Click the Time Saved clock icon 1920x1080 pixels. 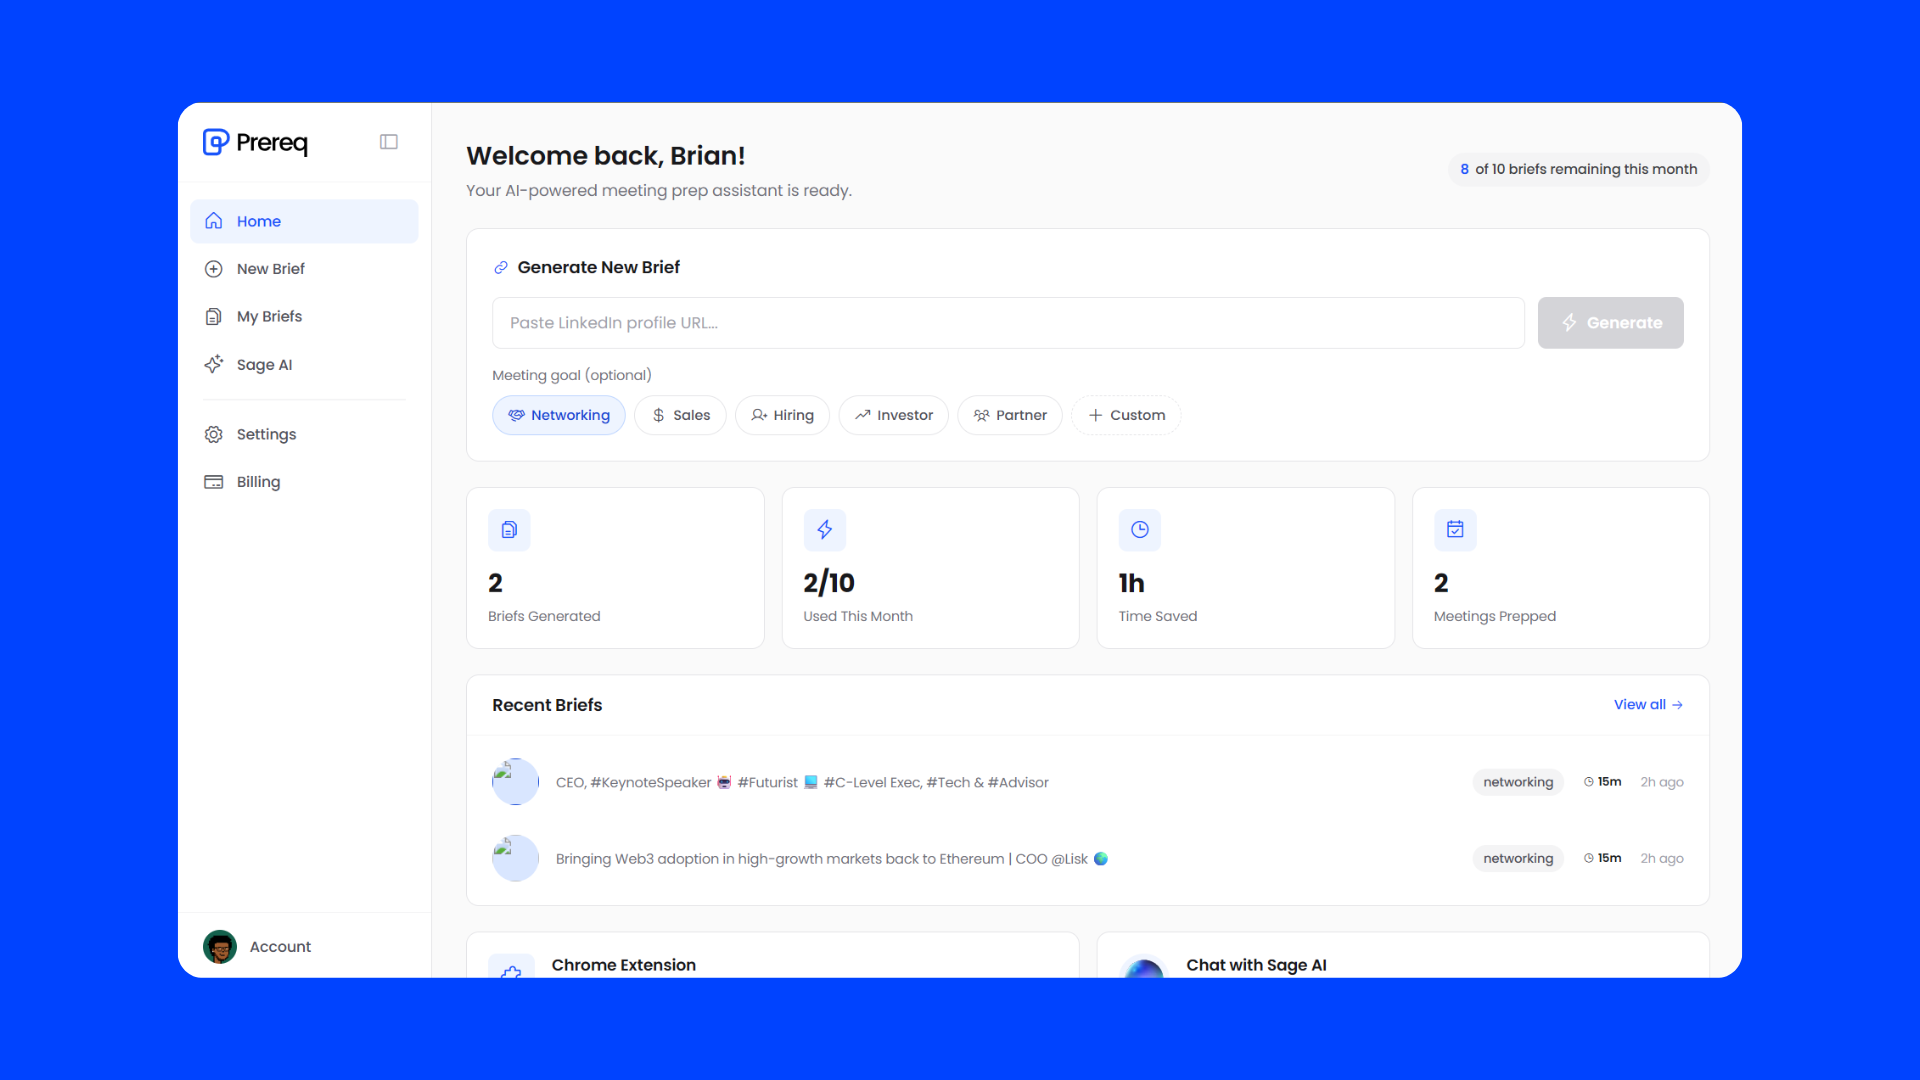tap(1139, 530)
